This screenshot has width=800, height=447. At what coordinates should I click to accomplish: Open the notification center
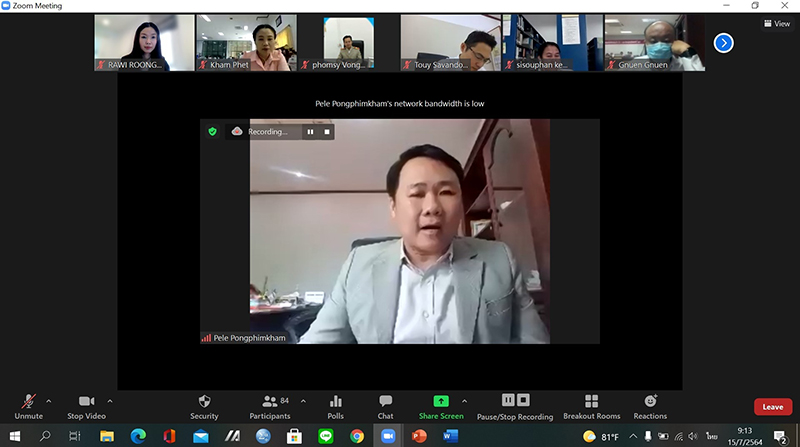pos(780,436)
